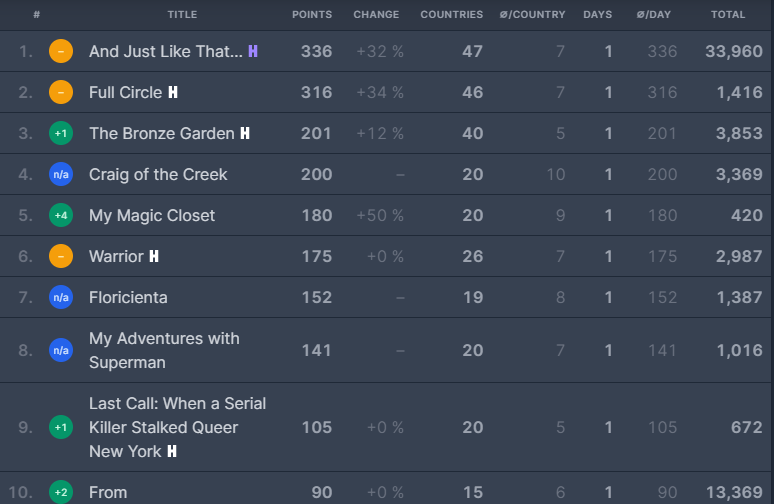Click the green +4 badge for My Magic Closet

point(61,215)
